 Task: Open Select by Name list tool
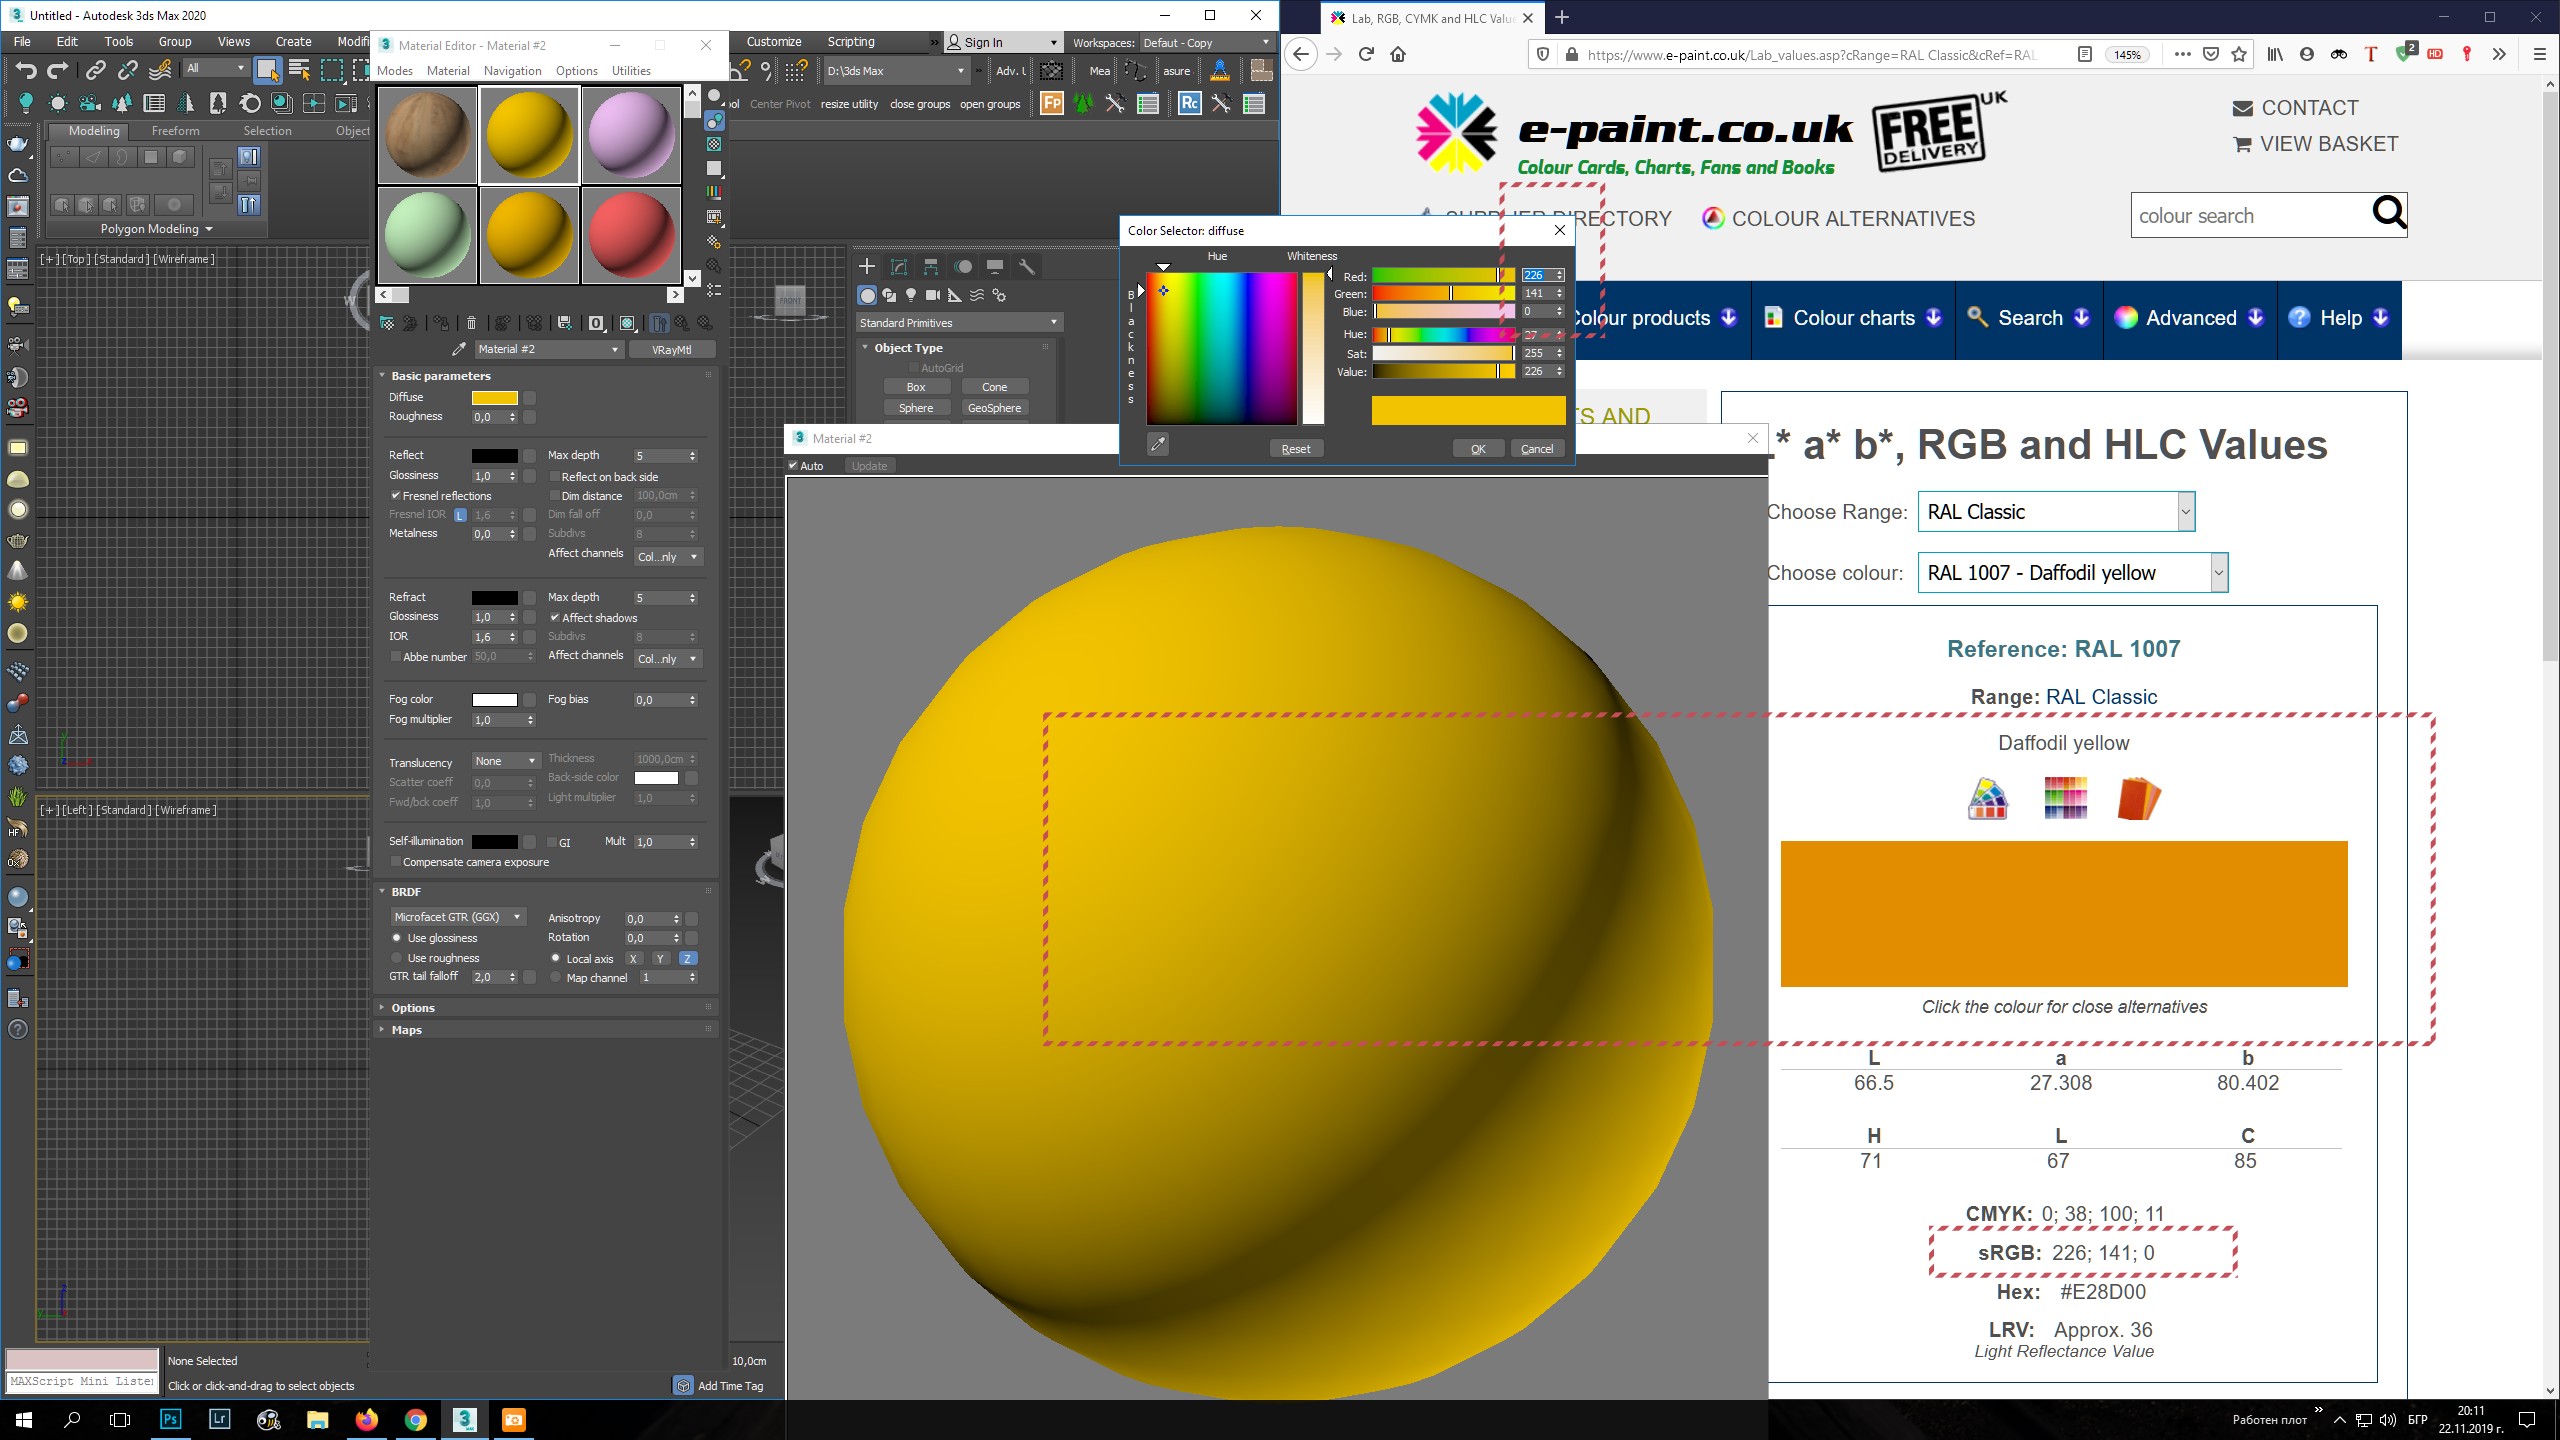point(299,70)
